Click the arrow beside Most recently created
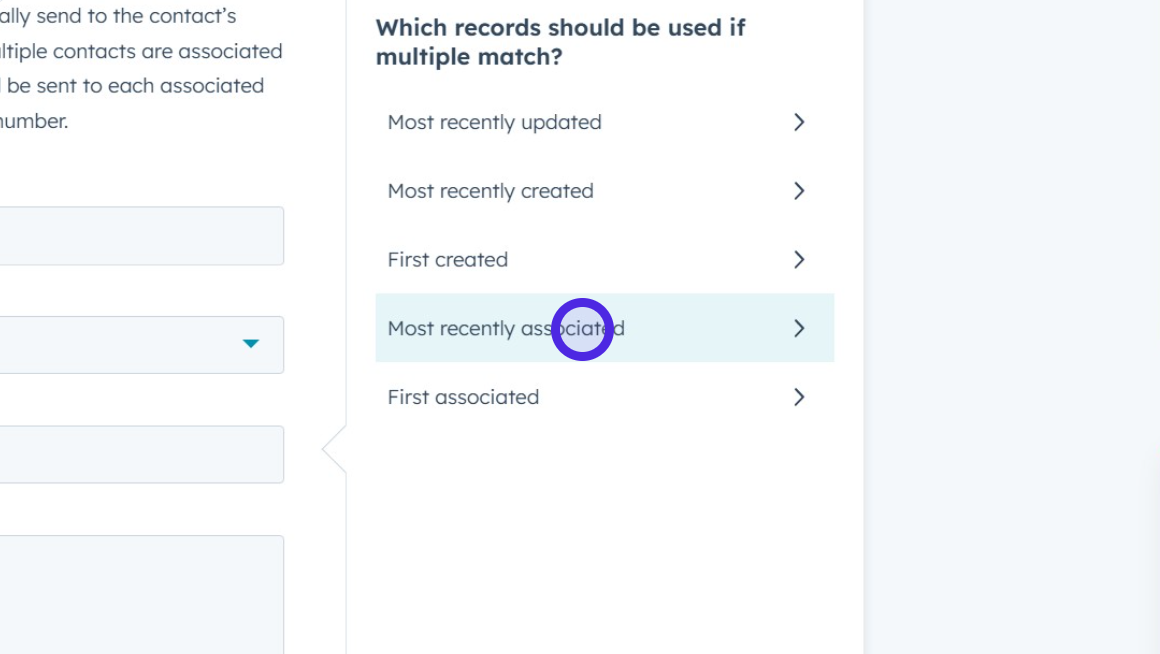This screenshot has width=1160, height=654. [x=799, y=191]
